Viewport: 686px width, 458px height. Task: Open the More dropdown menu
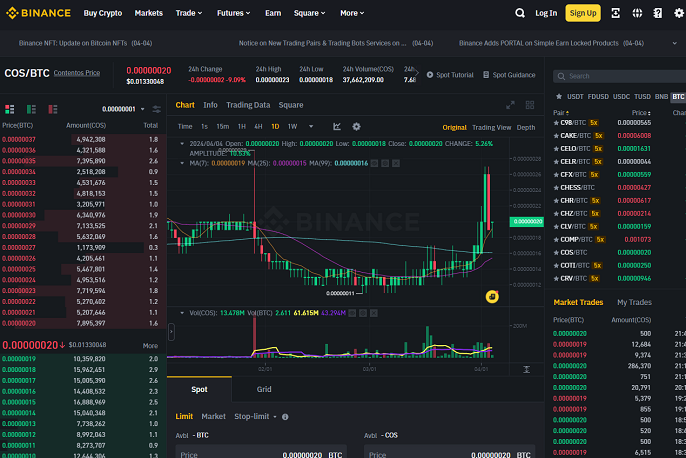[x=352, y=13]
